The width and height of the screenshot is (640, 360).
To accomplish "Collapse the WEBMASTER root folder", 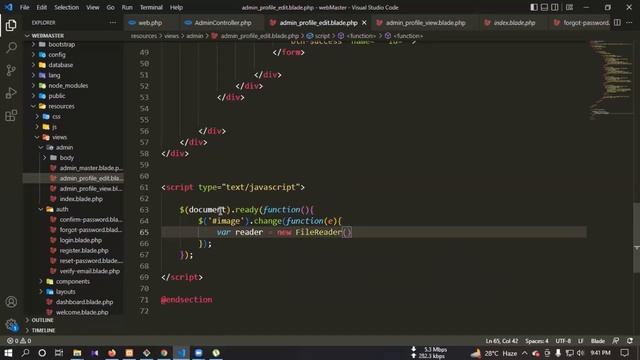I will coord(48,36).
